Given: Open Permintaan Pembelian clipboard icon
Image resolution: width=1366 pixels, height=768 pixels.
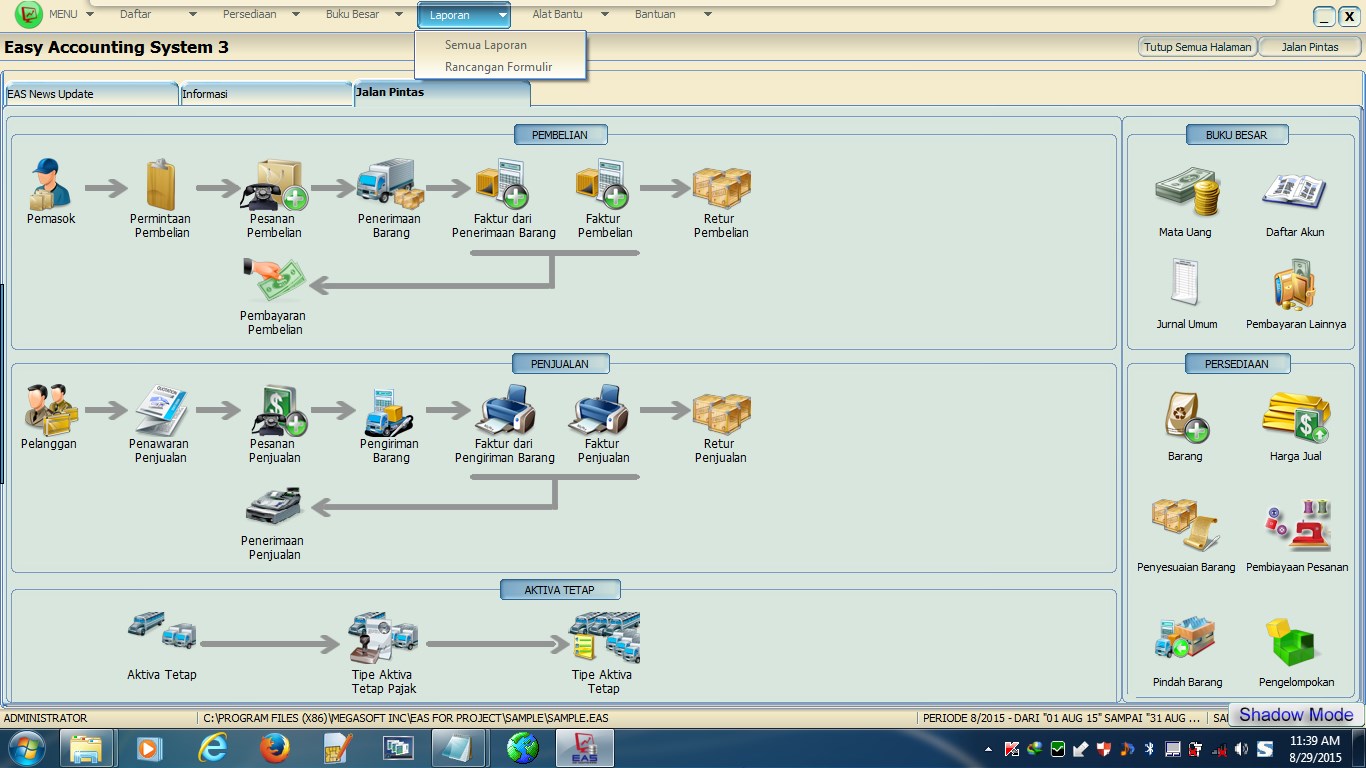Looking at the screenshot, I should [x=160, y=184].
